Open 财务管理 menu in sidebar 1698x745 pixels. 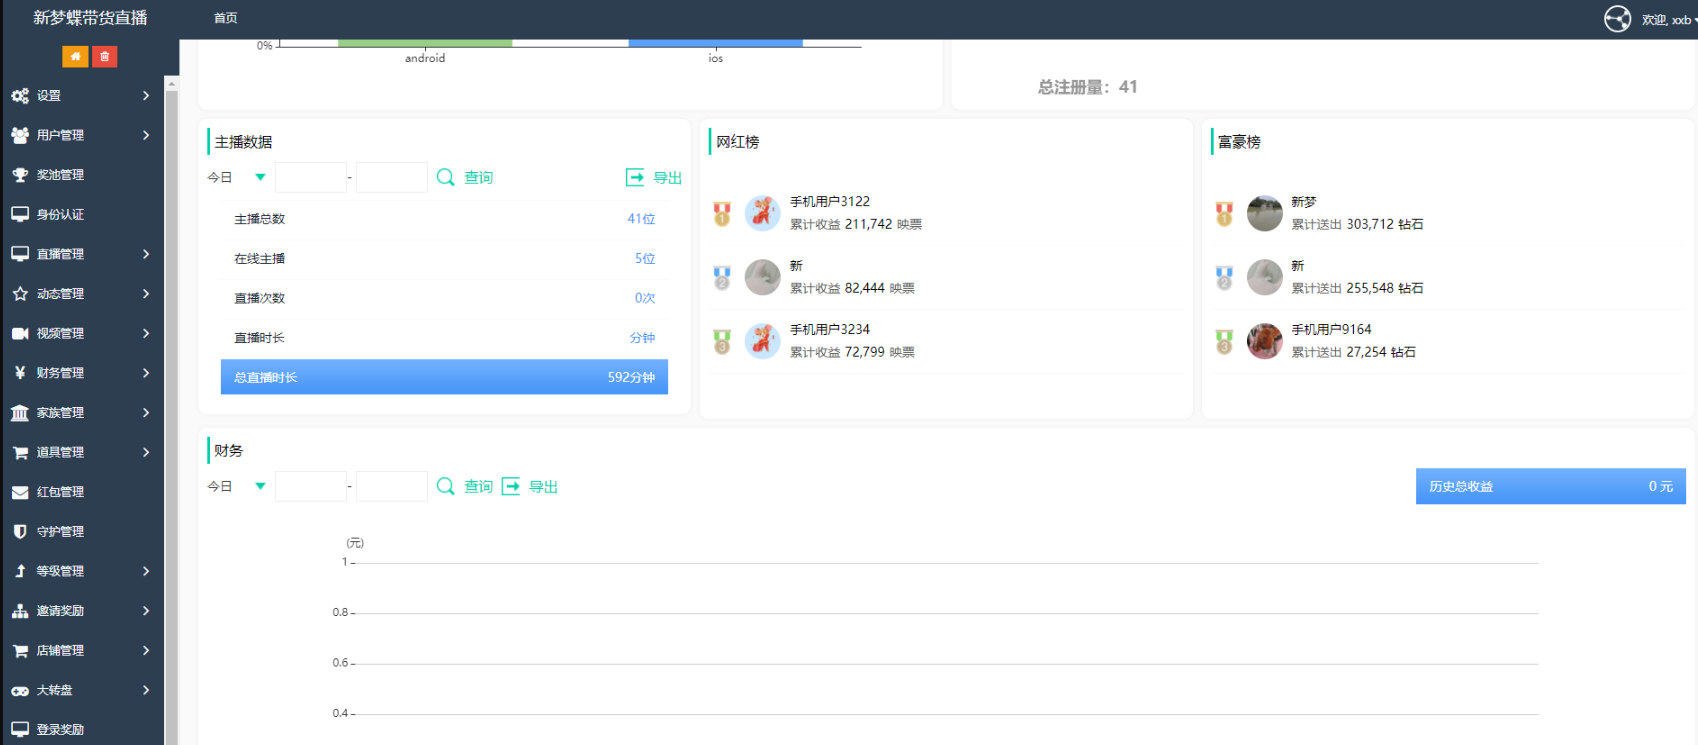point(82,373)
